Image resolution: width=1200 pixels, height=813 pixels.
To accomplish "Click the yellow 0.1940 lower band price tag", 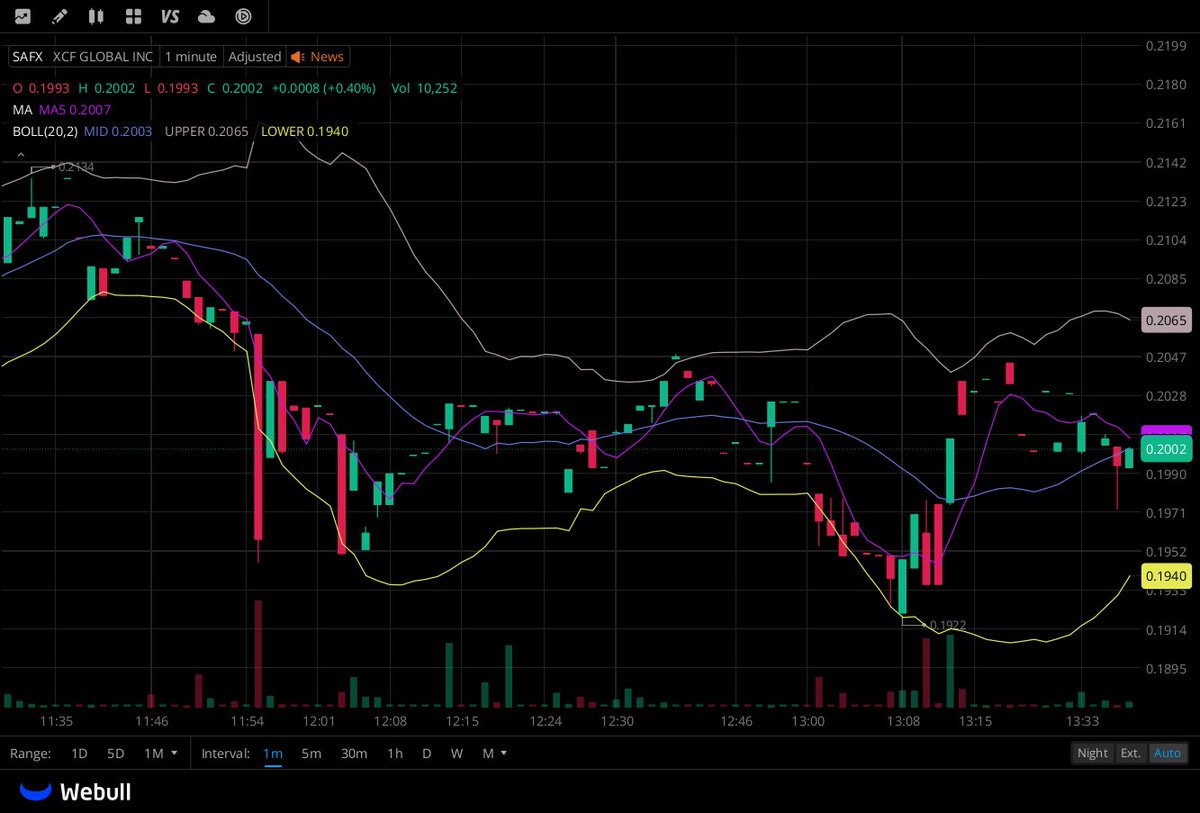I will 1166,576.
